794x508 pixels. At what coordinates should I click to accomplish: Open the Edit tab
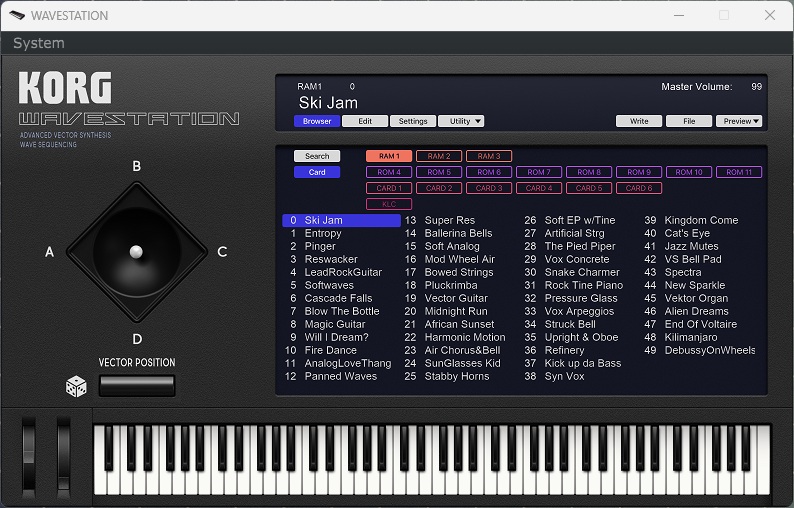(365, 121)
